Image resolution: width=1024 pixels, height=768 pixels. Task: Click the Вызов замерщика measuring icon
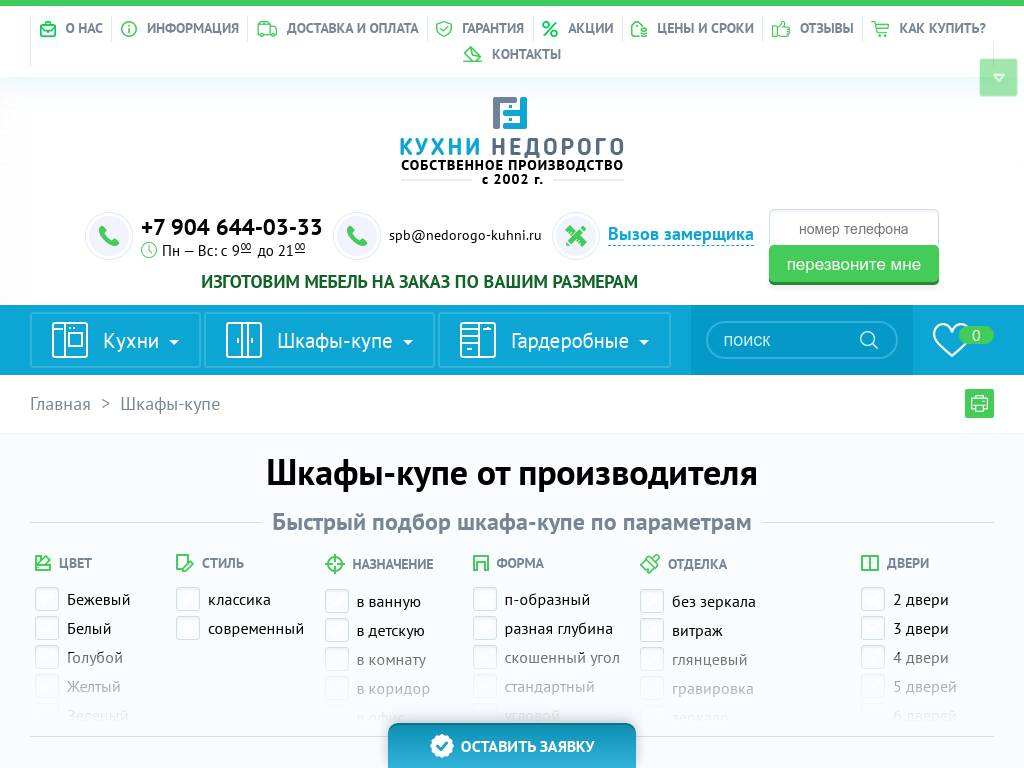pyautogui.click(x=576, y=236)
